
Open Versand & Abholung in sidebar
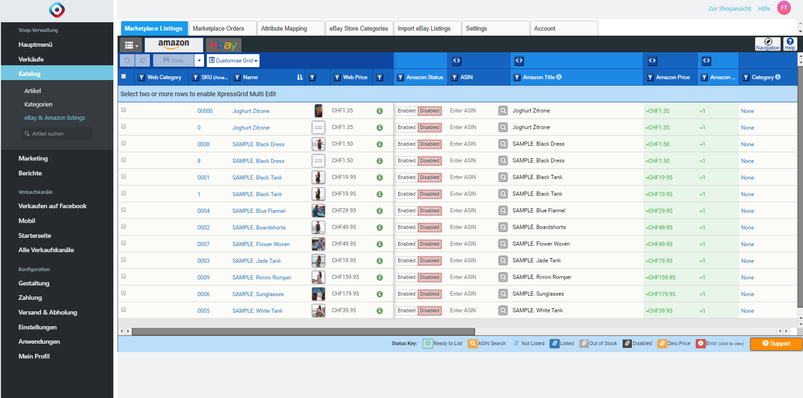click(x=48, y=312)
